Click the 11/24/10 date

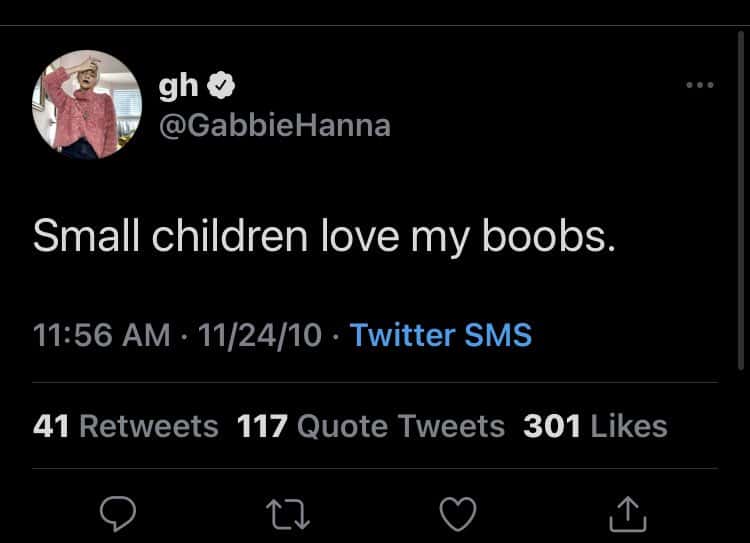click(x=260, y=335)
